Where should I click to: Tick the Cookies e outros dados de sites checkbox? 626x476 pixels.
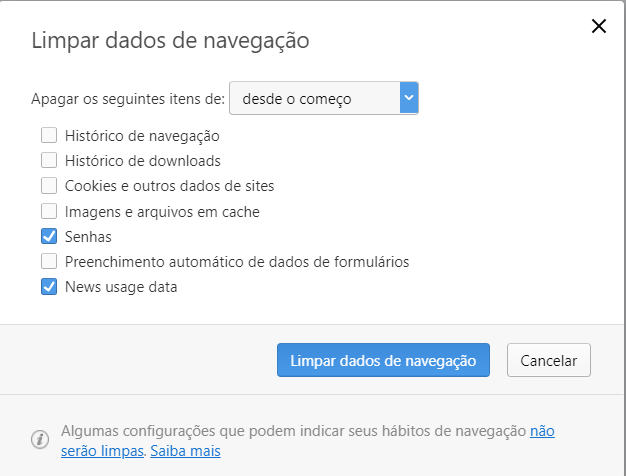coord(49,185)
